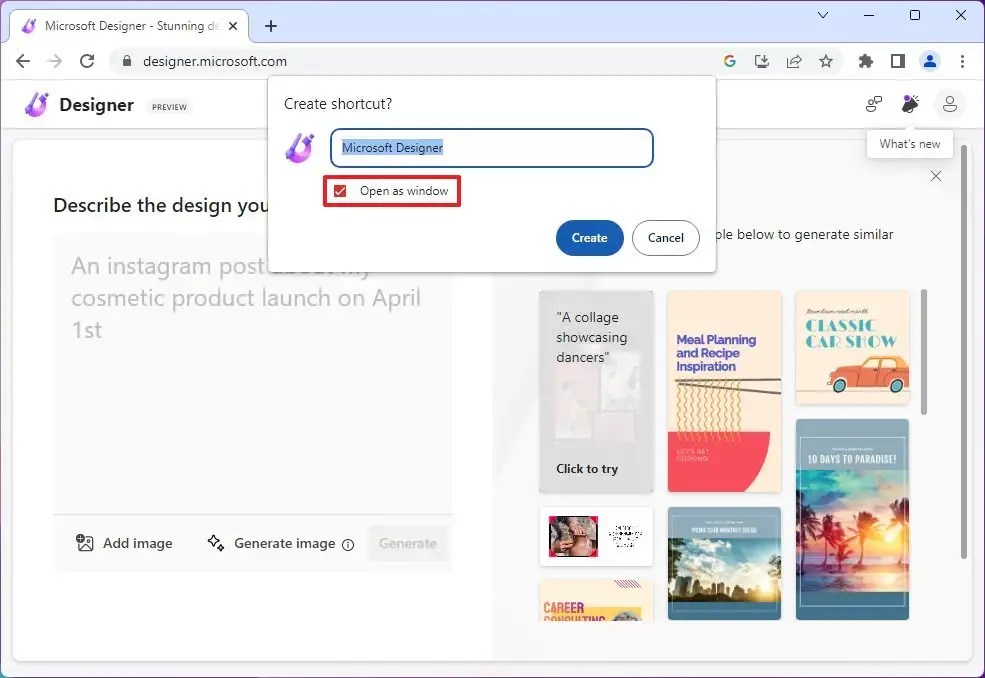Close the Microsoft Designer tab
Screen dimensions: 985x678
232,26
